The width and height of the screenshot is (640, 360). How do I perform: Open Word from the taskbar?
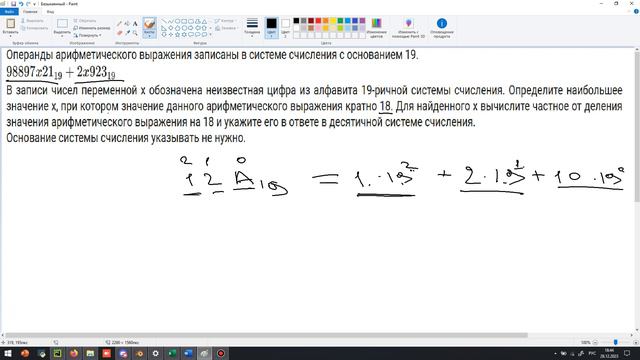188,353
